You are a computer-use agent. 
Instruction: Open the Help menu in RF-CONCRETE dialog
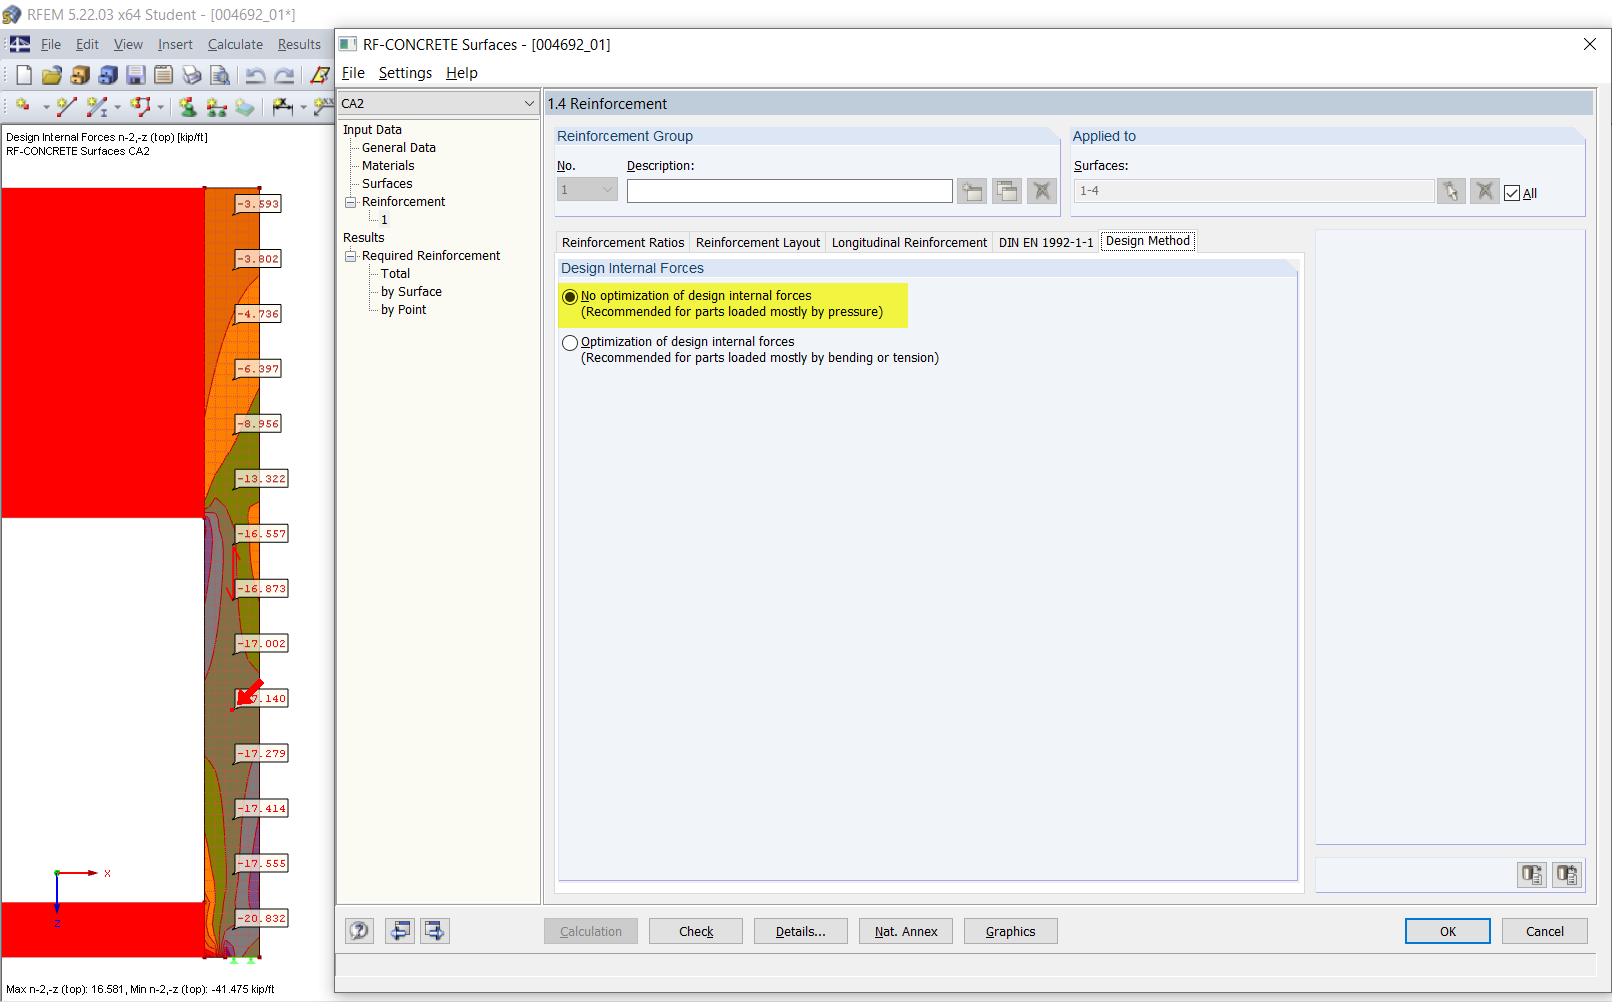tap(462, 73)
